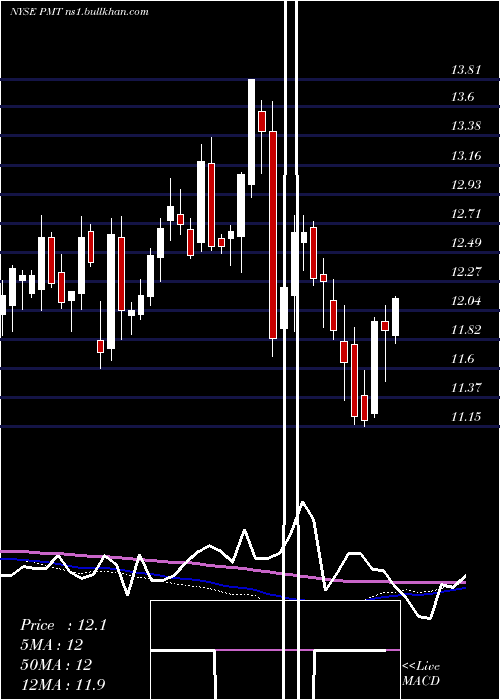Click the NYSE PMT ns1.bullkhan.com header text
This screenshot has height=700, width=500.
[79, 12]
